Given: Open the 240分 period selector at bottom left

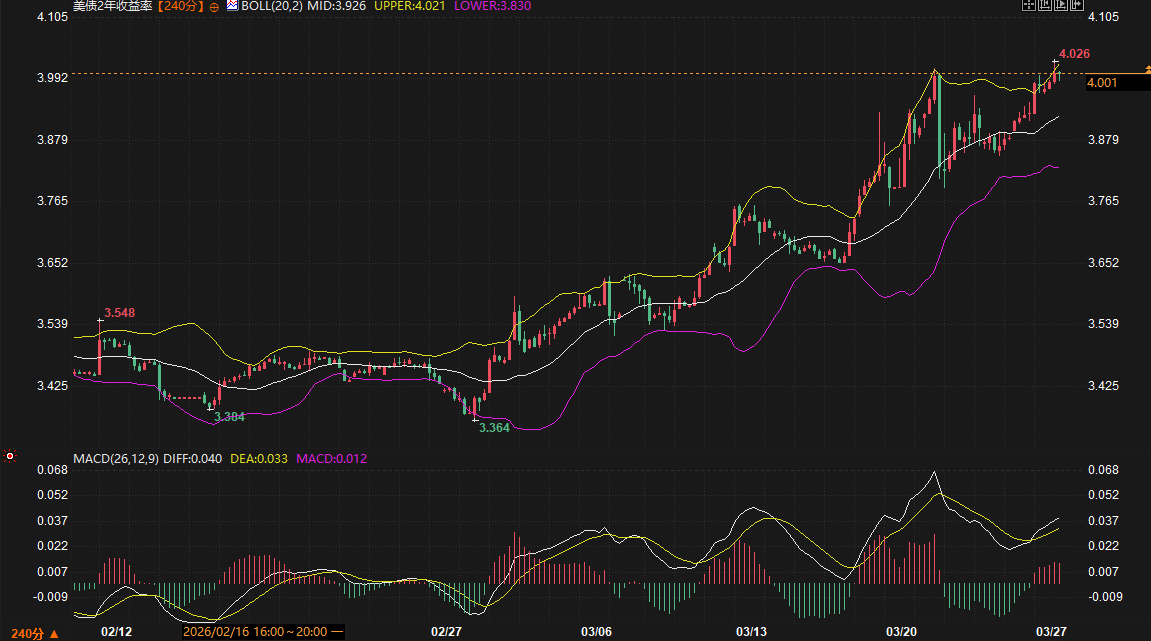Looking at the screenshot, I should [34, 633].
